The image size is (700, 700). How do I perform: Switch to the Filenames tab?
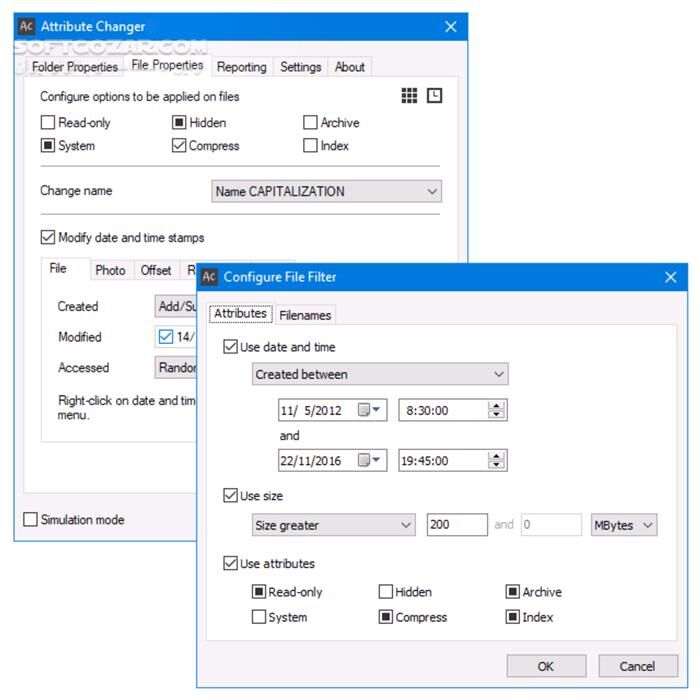point(305,315)
